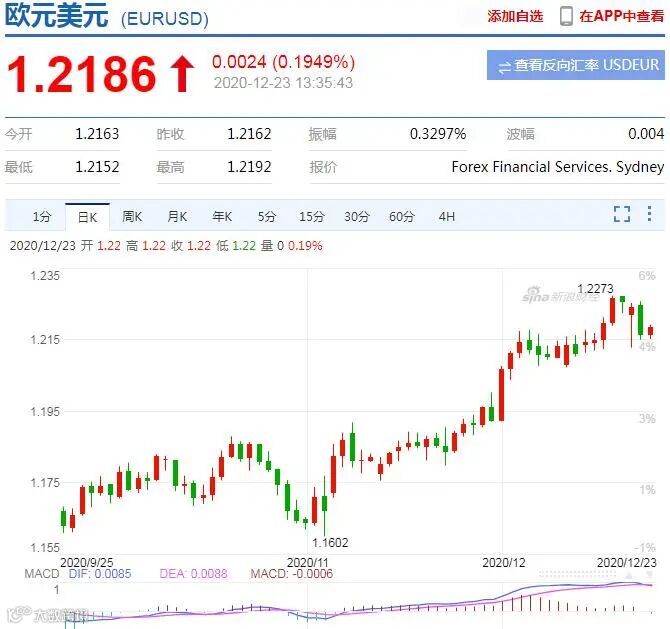Click the 欧元美元 title

click(x=56, y=16)
